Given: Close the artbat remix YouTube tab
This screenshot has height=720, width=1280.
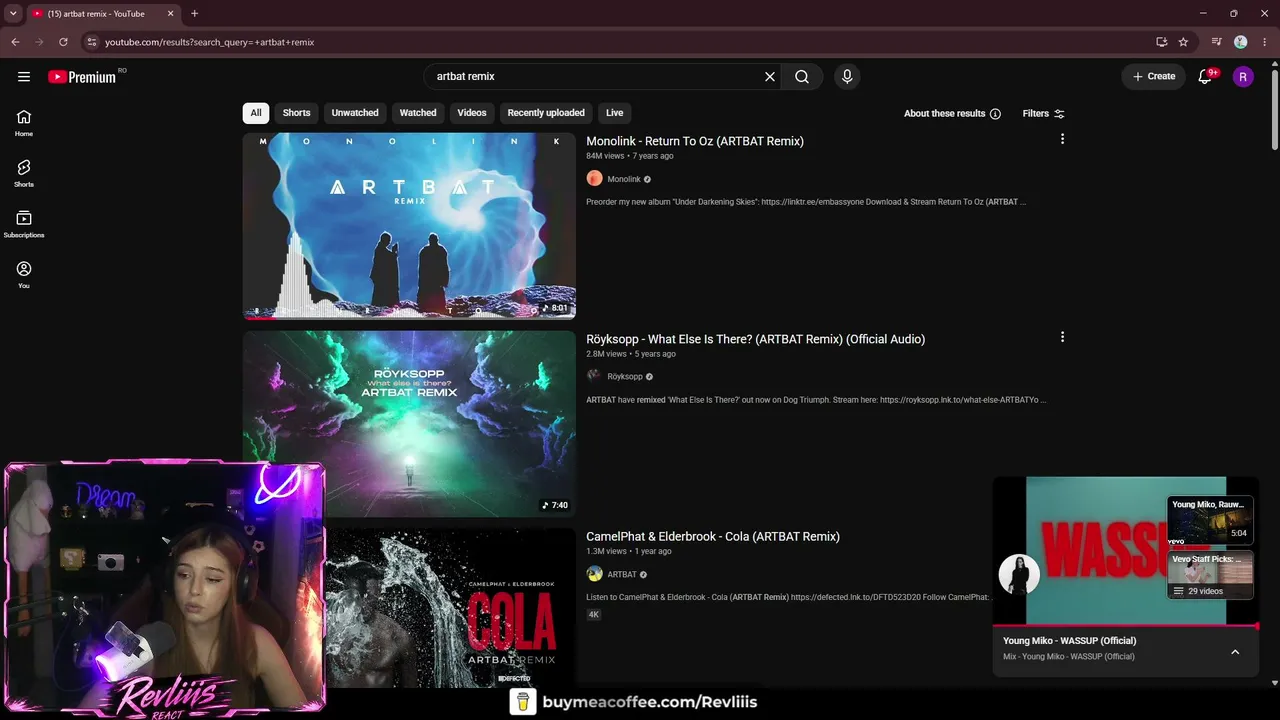Looking at the screenshot, I should coord(171,14).
